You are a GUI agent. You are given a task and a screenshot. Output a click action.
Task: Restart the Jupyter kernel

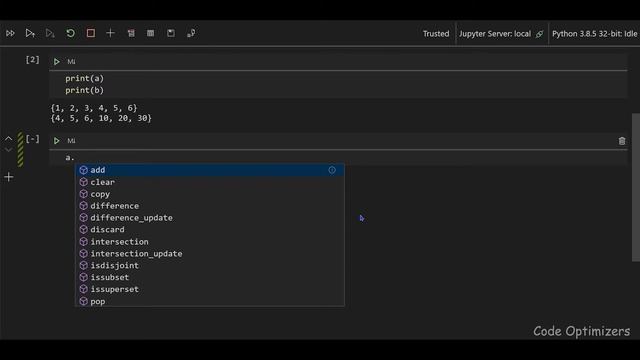pos(70,33)
